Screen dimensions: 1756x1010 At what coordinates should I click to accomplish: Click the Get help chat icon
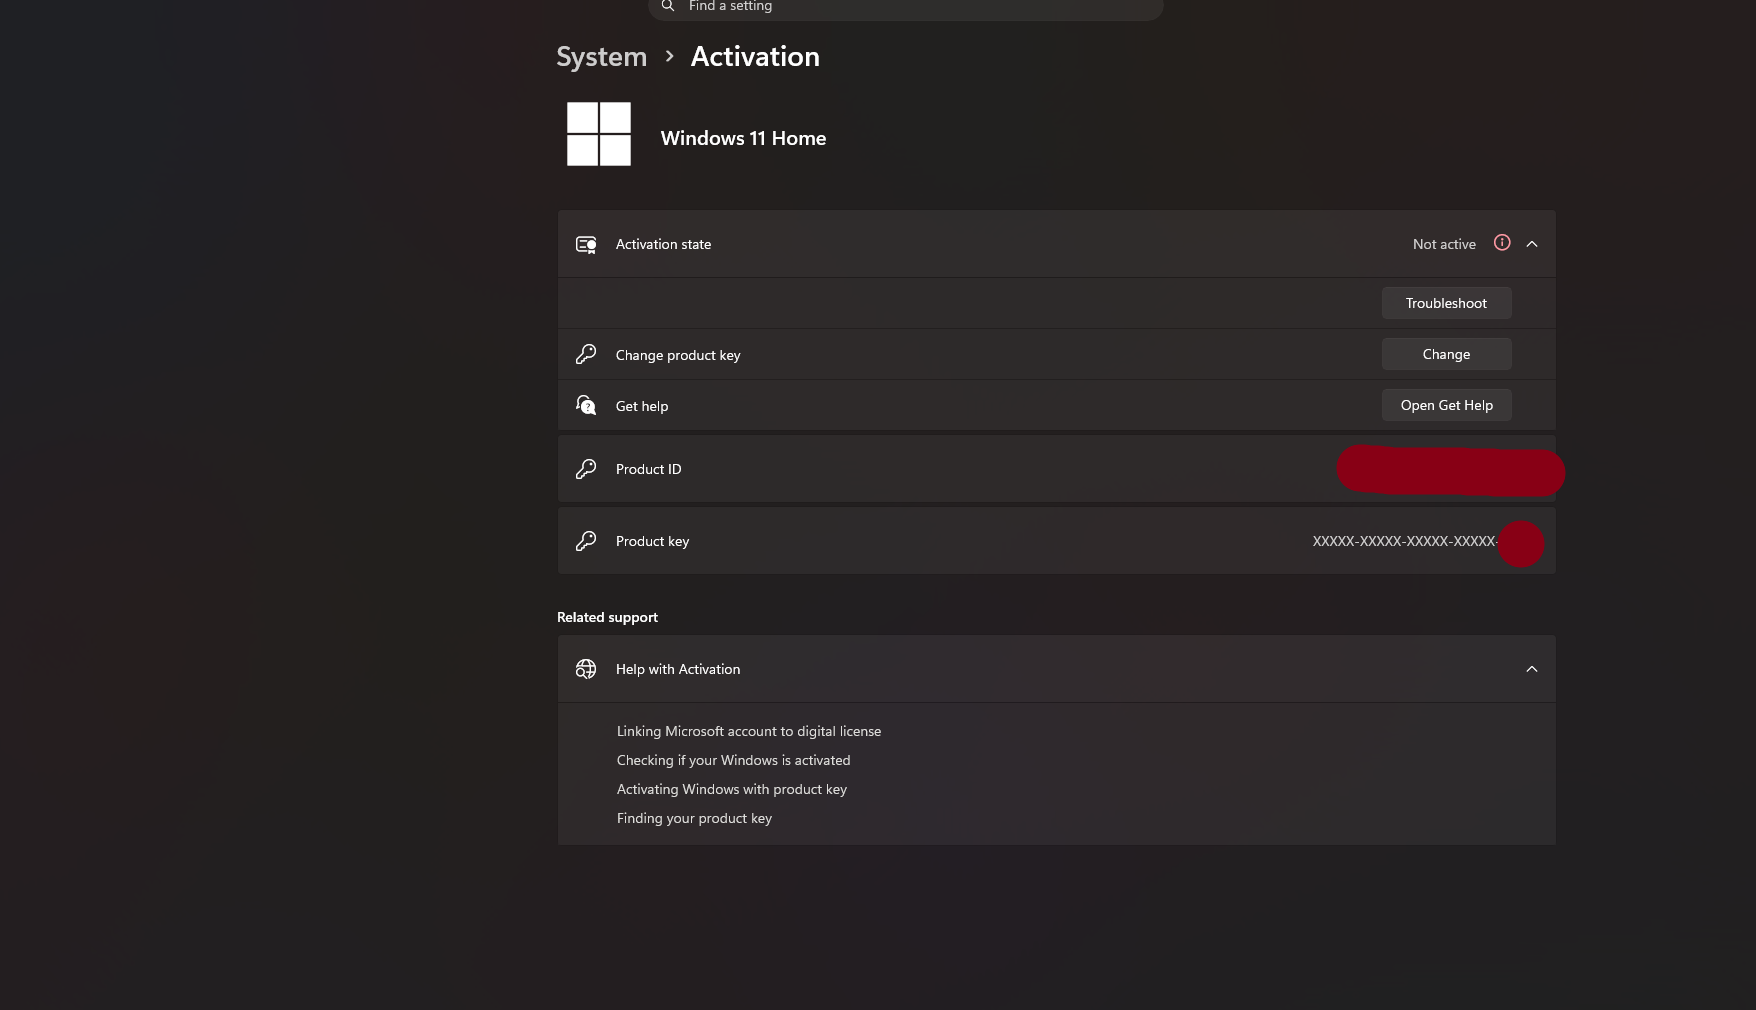586,405
